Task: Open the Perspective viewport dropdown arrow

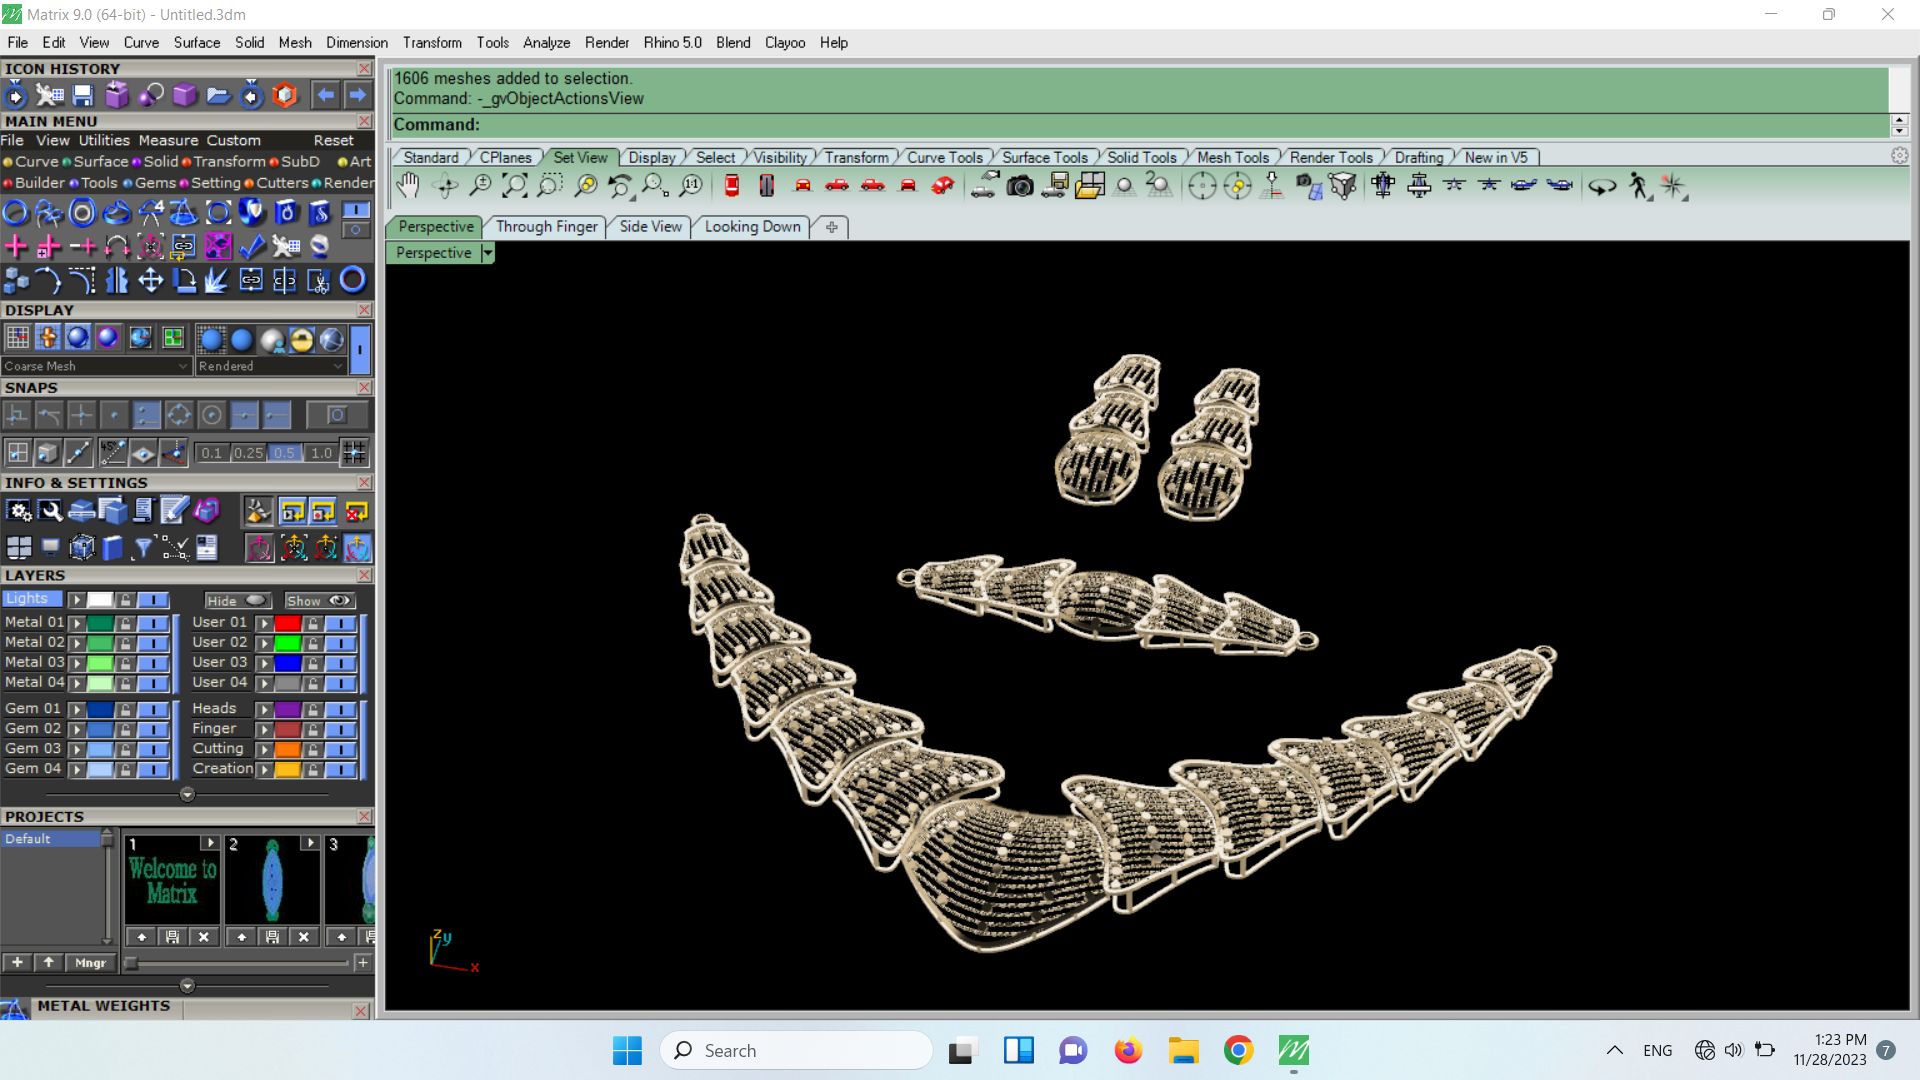Action: point(488,253)
